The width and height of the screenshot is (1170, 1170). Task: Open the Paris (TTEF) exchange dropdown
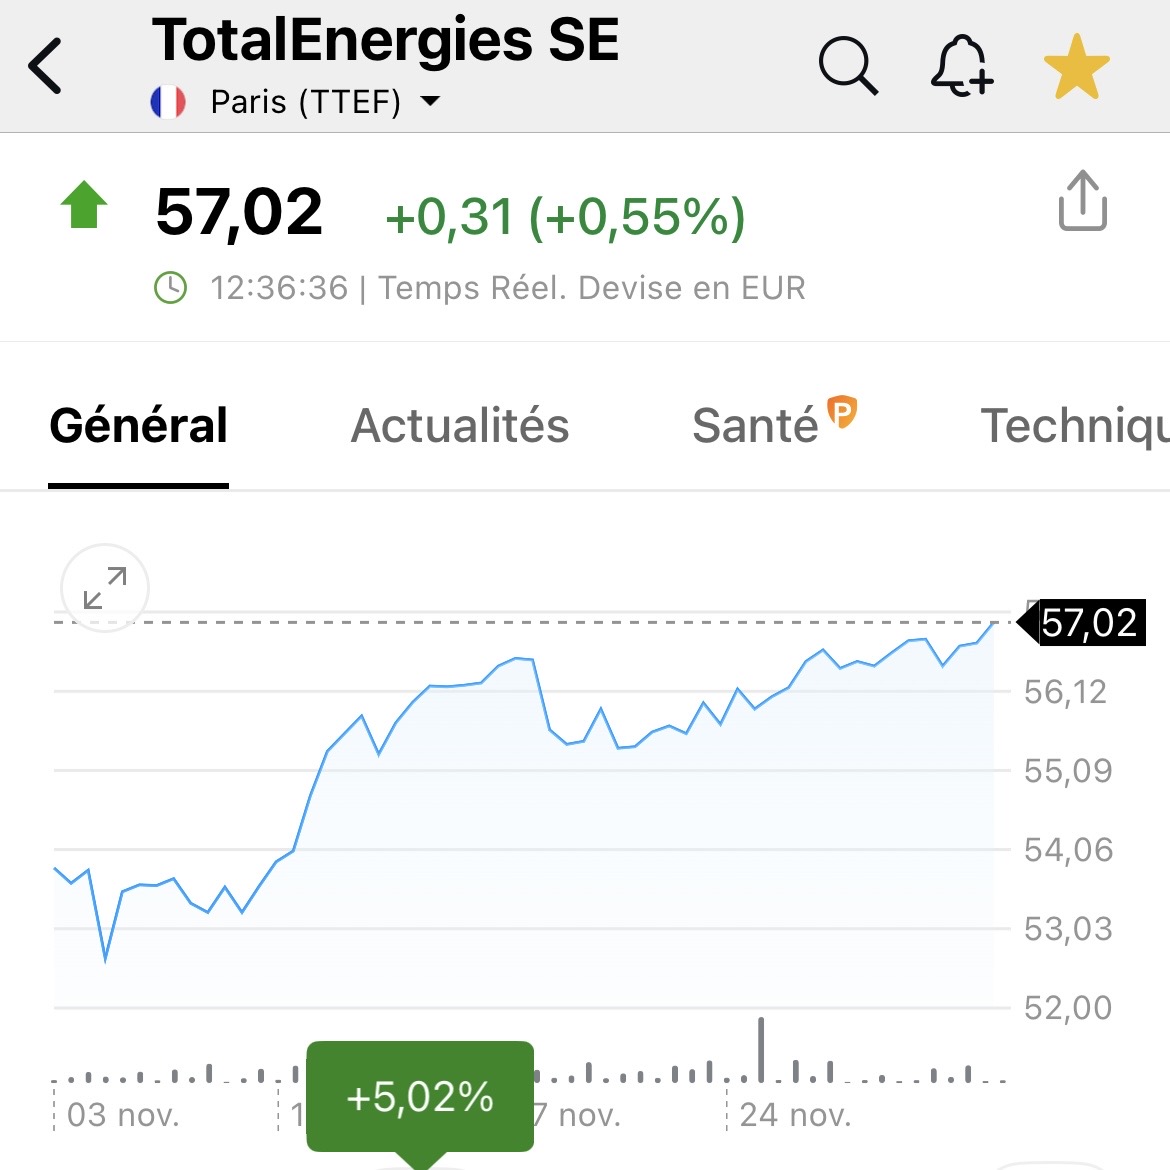pos(306,102)
